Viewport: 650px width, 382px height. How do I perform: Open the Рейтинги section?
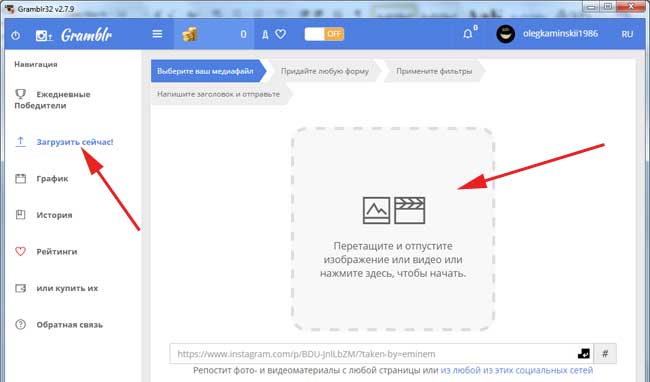pyautogui.click(x=57, y=251)
